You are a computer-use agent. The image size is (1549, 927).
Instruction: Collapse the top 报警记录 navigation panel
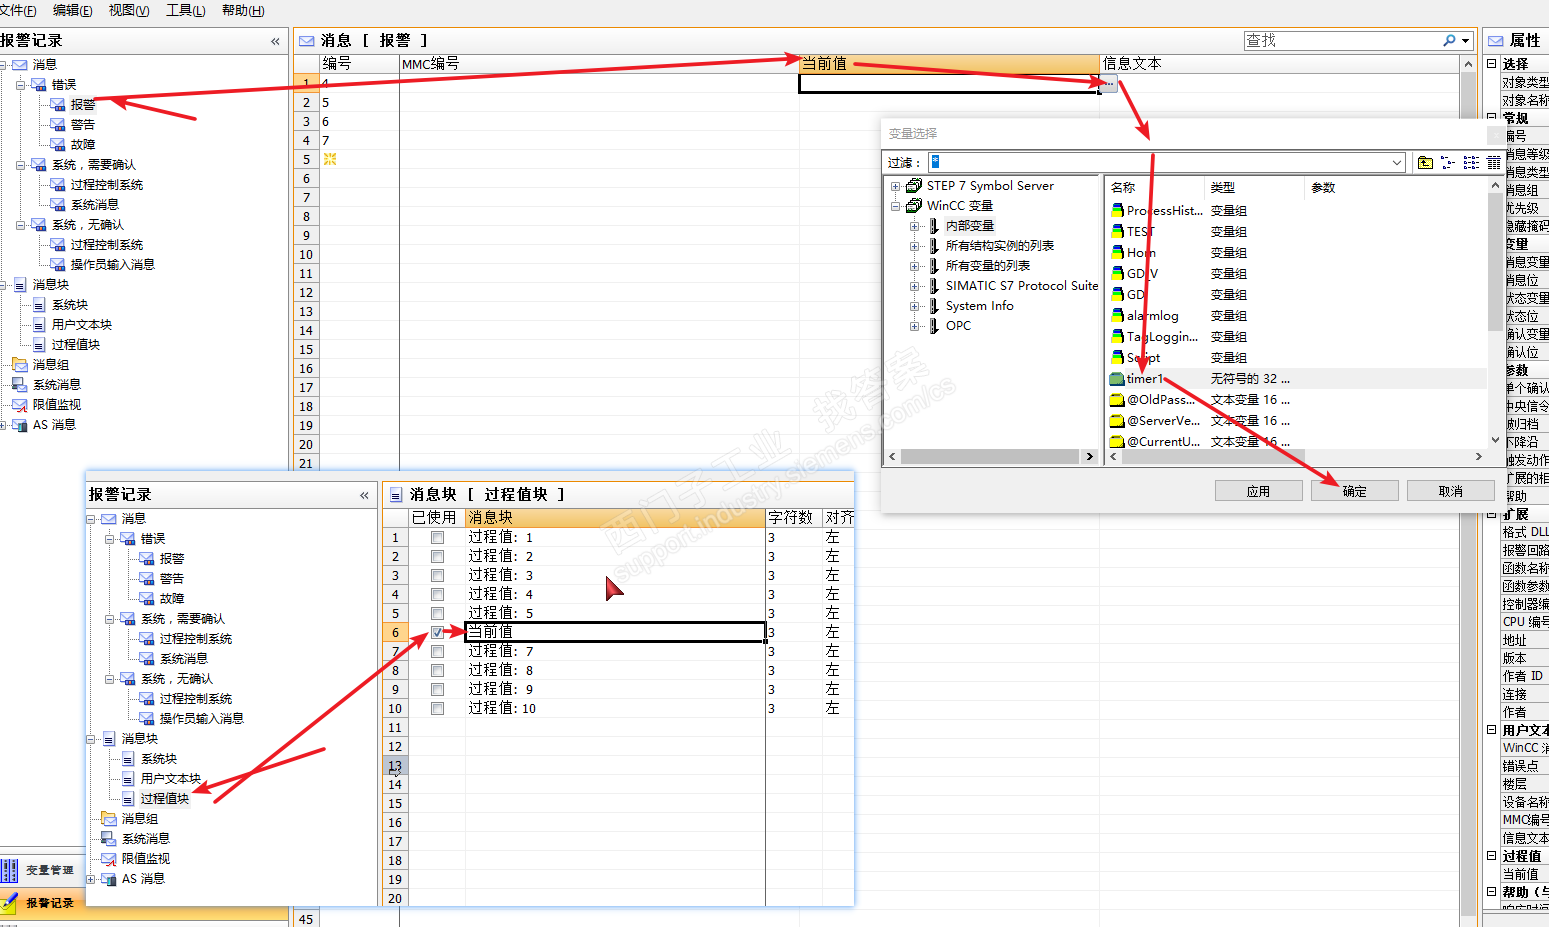tap(275, 41)
